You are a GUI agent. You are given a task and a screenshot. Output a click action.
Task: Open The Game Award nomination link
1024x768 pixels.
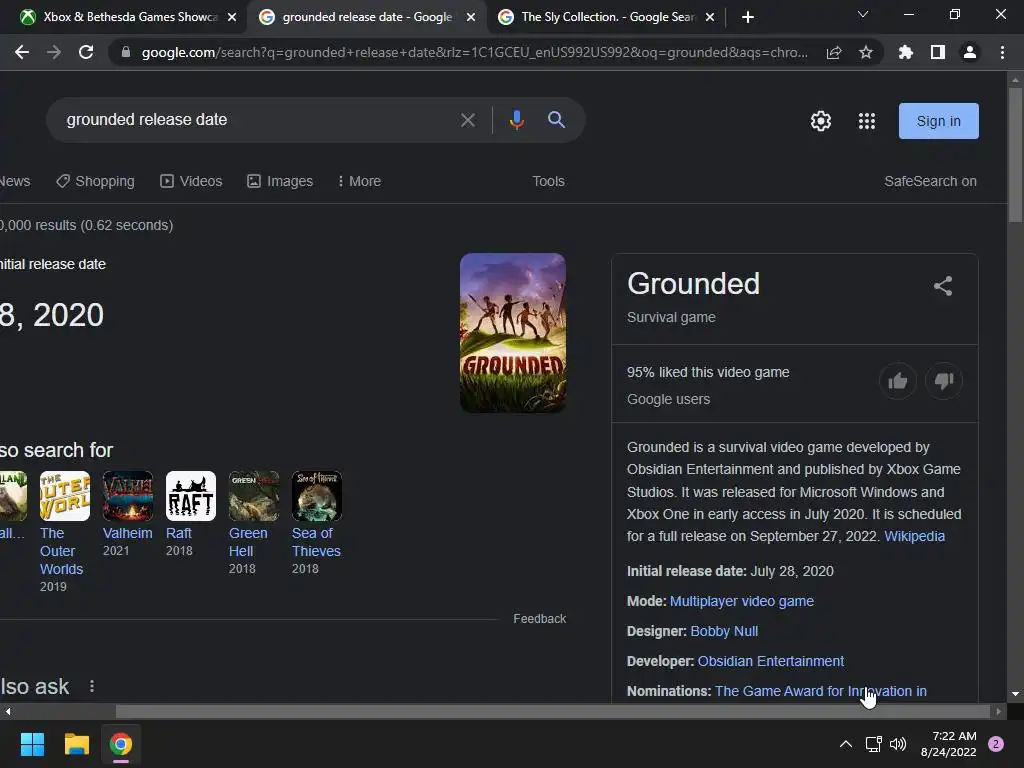tap(821, 691)
